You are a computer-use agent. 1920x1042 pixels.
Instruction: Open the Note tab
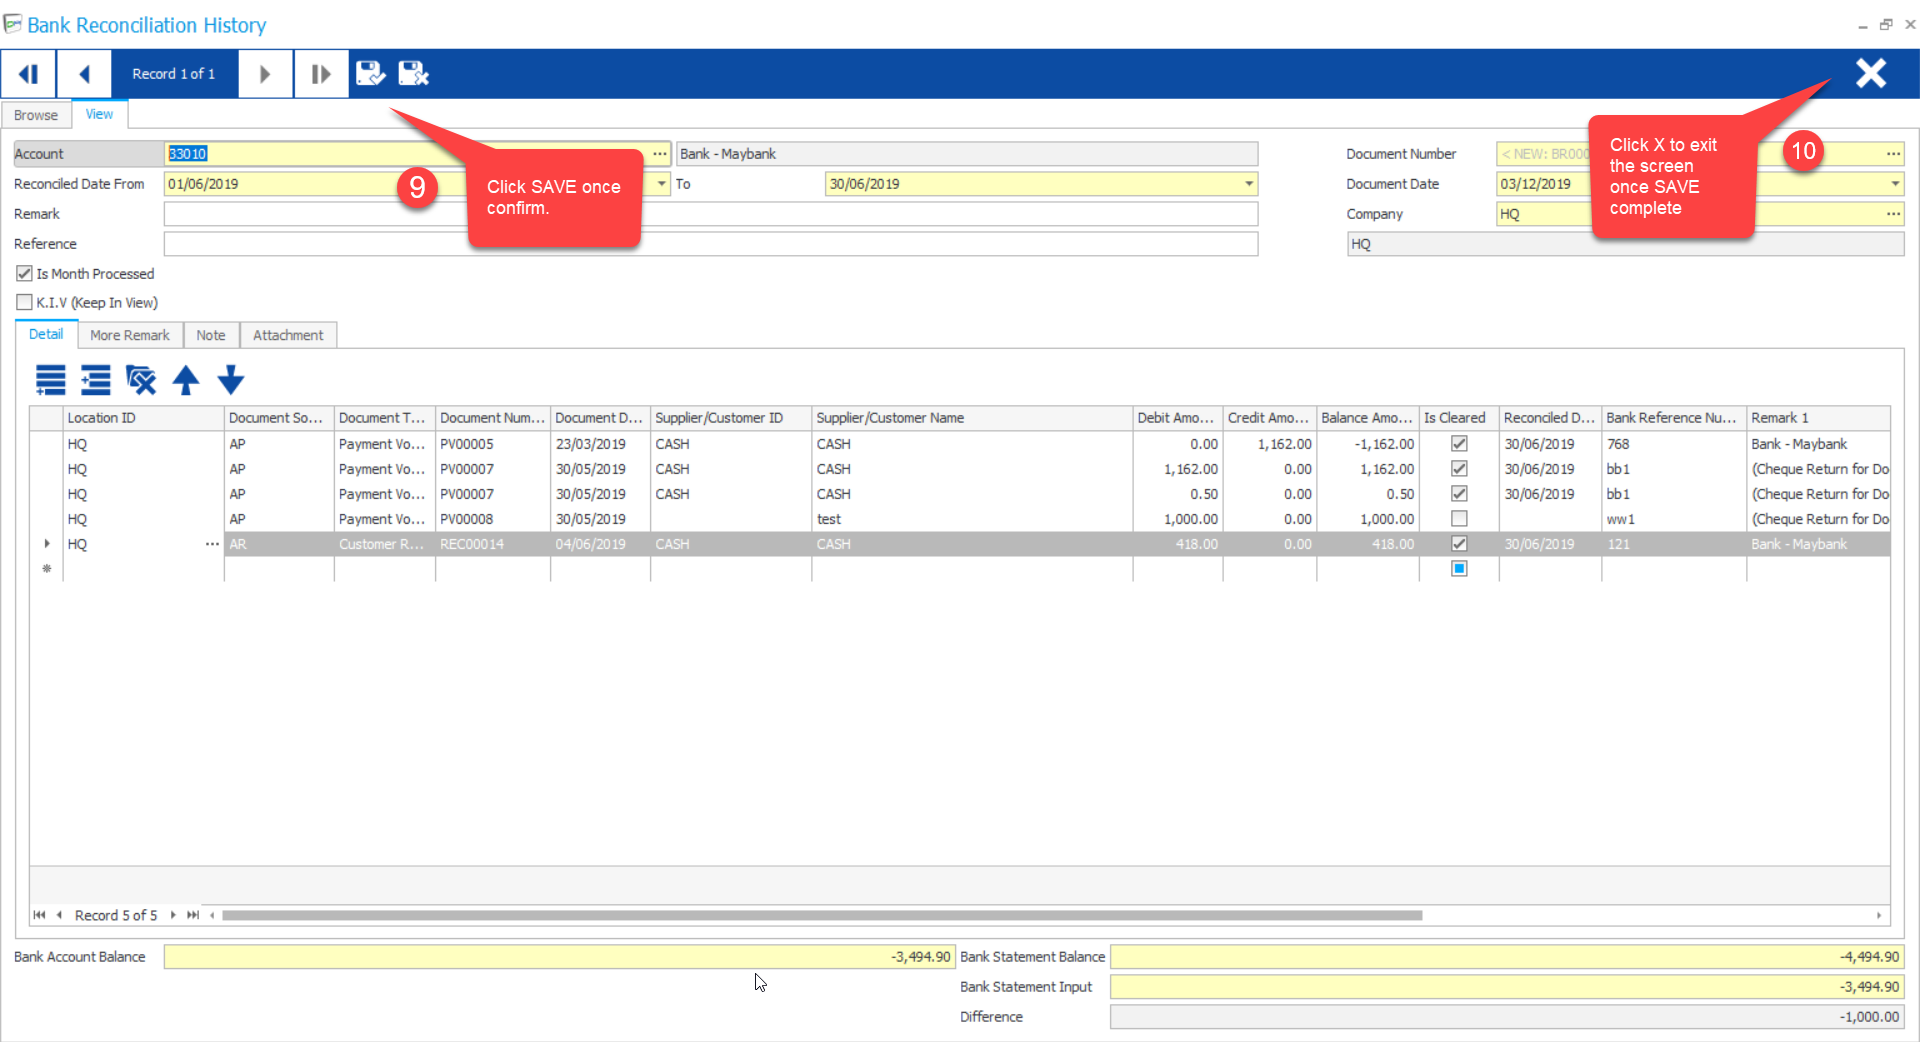click(211, 335)
